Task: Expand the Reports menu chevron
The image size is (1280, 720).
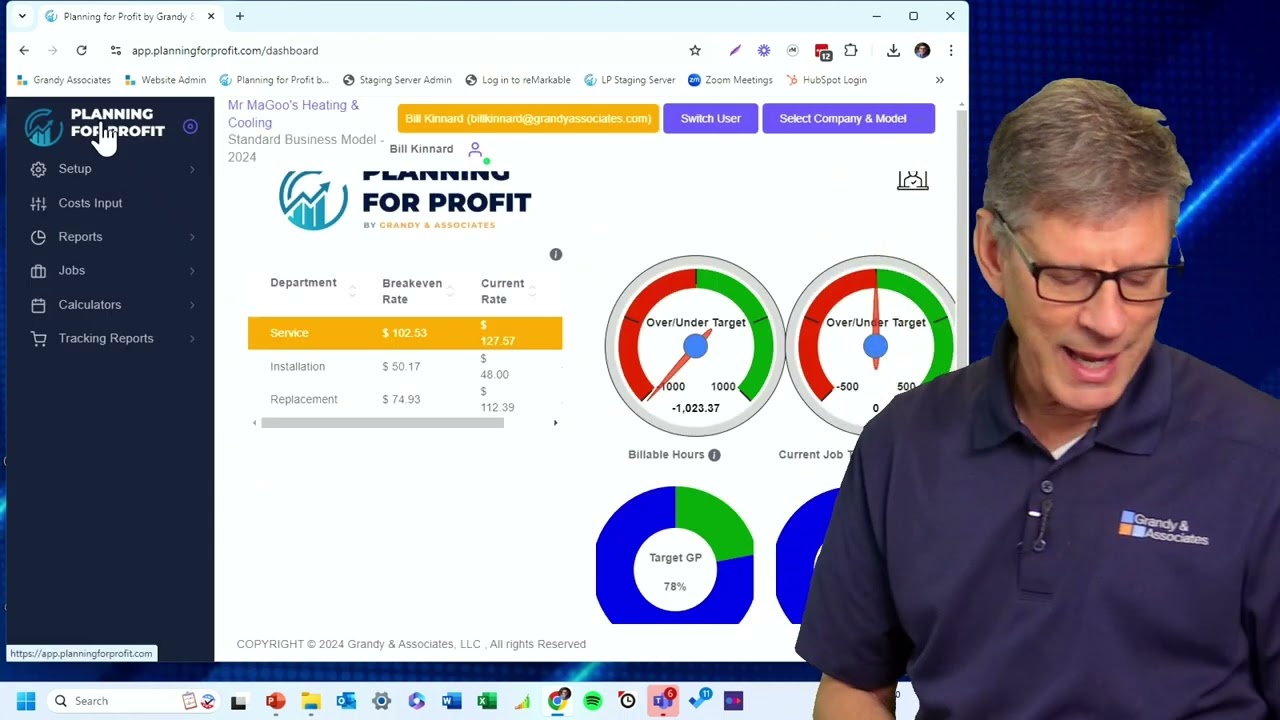Action: [x=192, y=237]
